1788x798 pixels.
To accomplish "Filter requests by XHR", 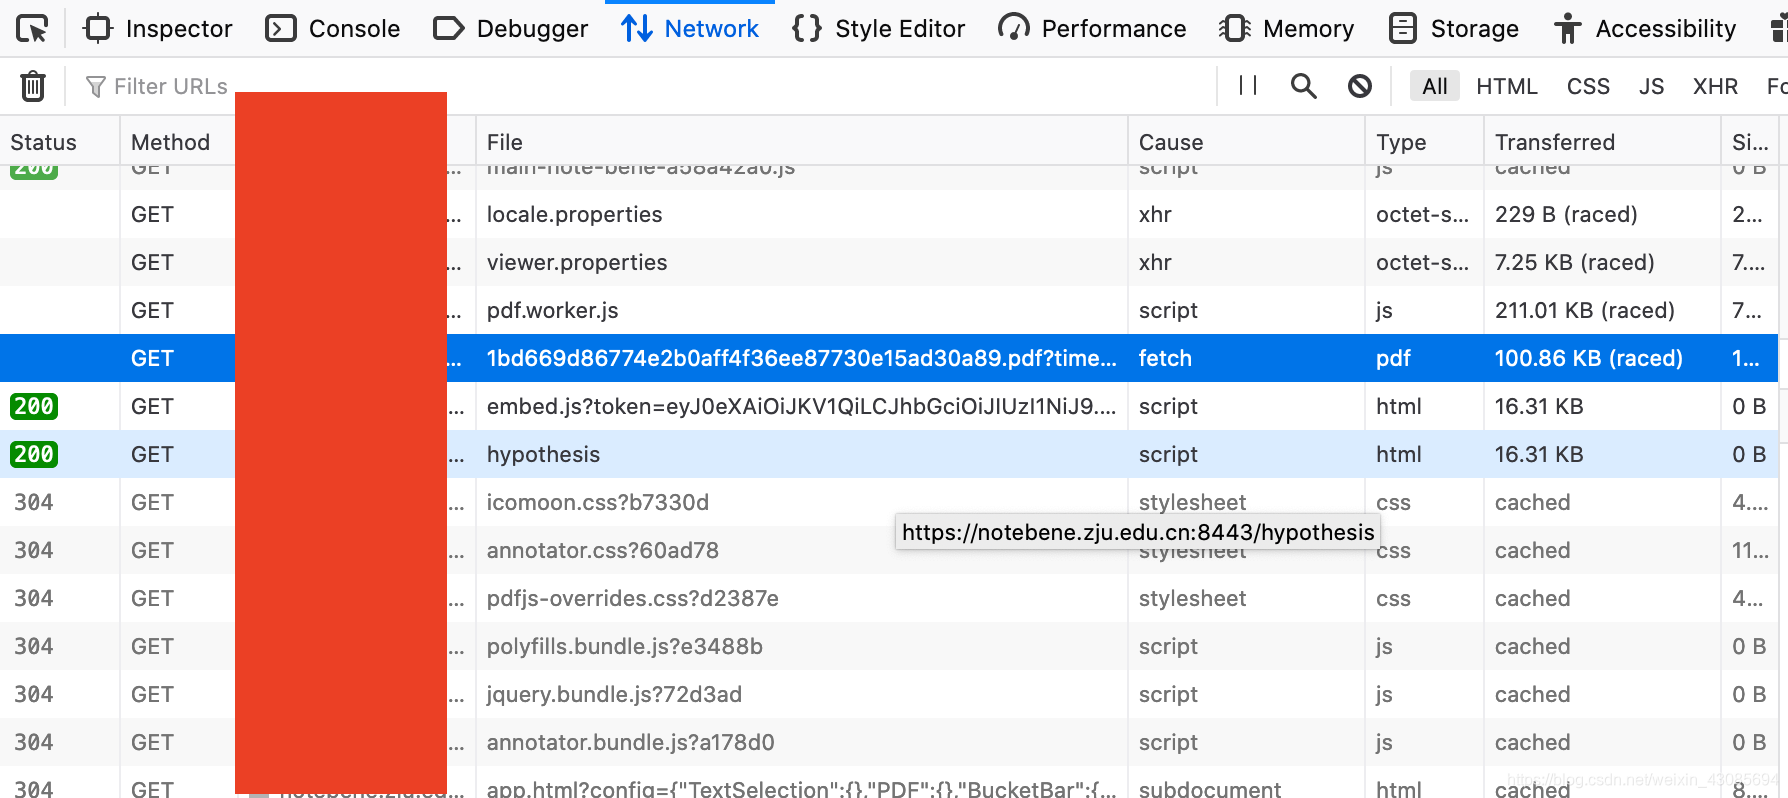I will coord(1715,86).
